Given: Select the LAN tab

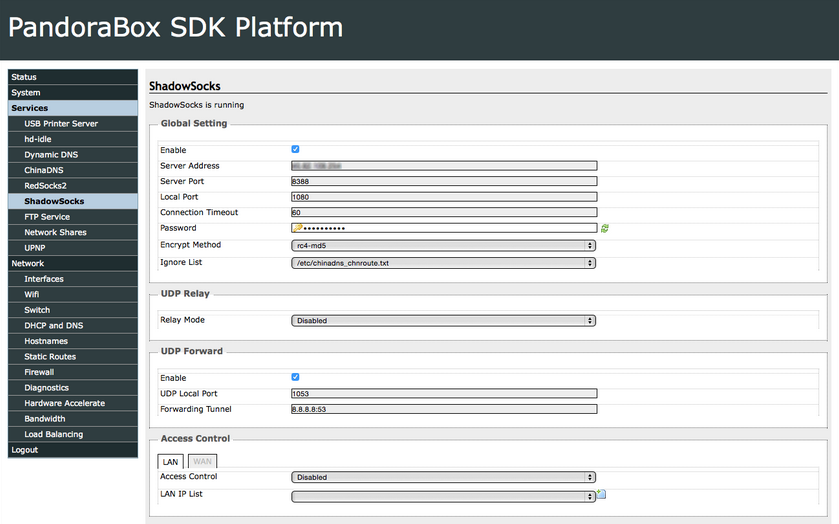Looking at the screenshot, I should (171, 461).
